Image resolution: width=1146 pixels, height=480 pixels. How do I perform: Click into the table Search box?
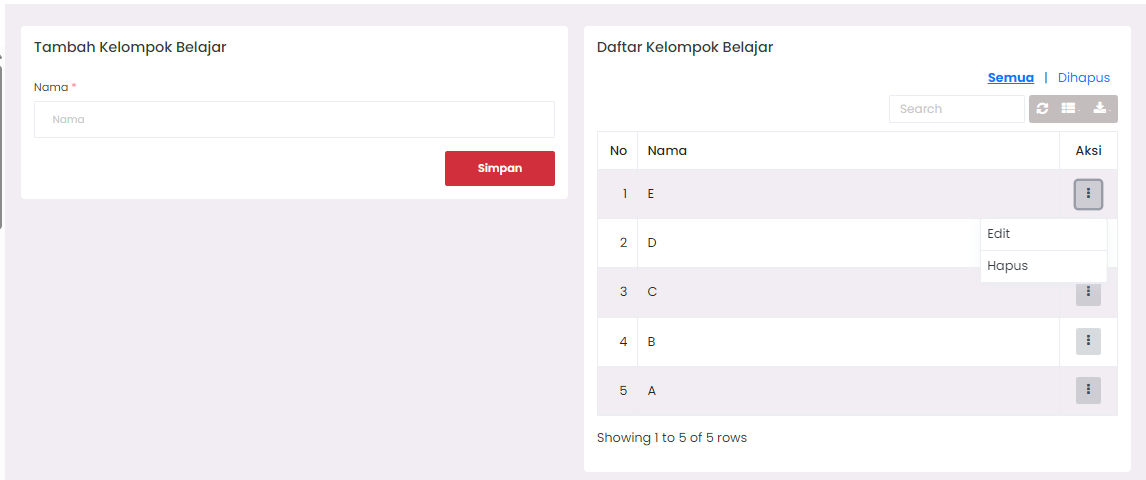(x=956, y=109)
